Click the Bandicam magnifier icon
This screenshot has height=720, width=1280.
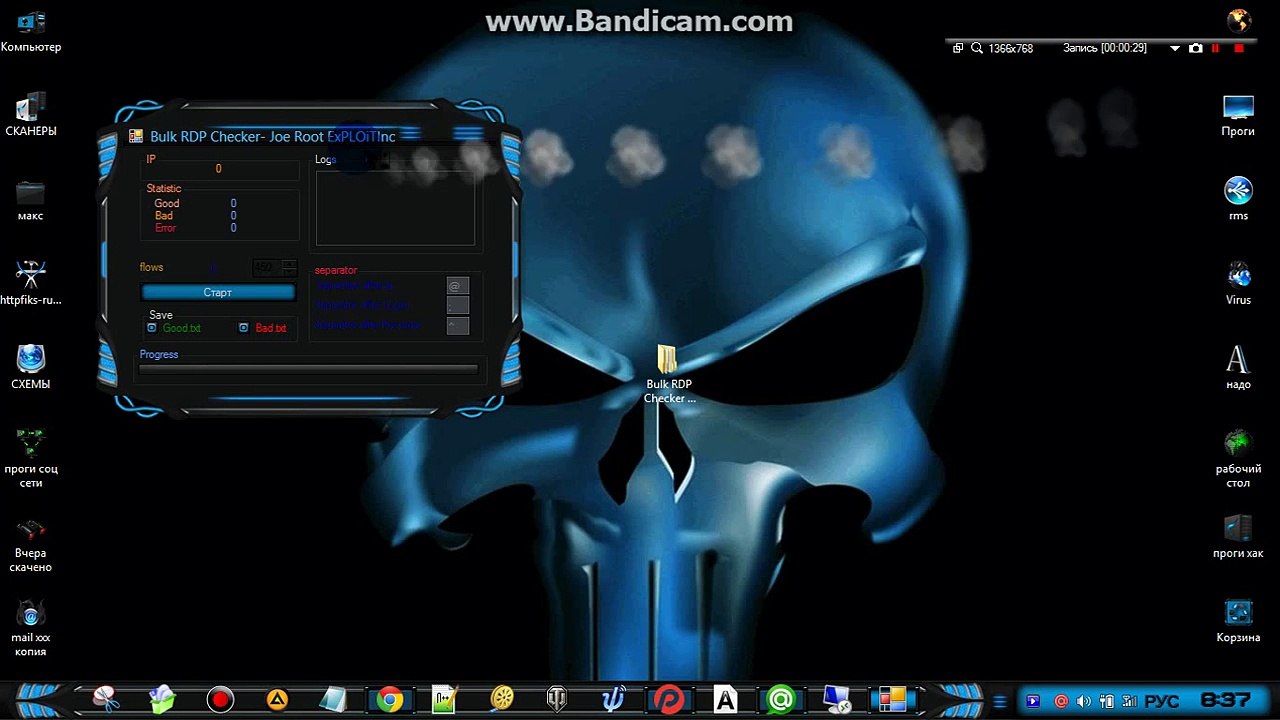977,48
